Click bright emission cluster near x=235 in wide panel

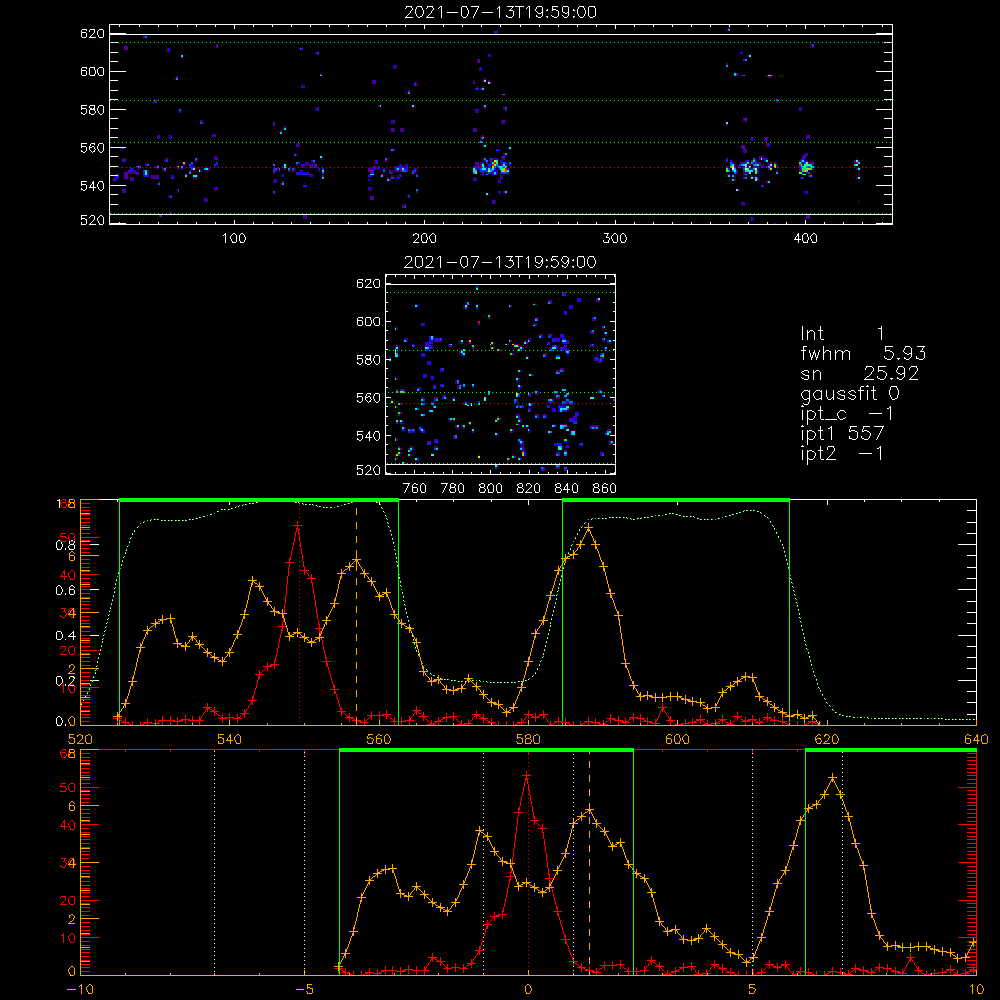tap(491, 167)
